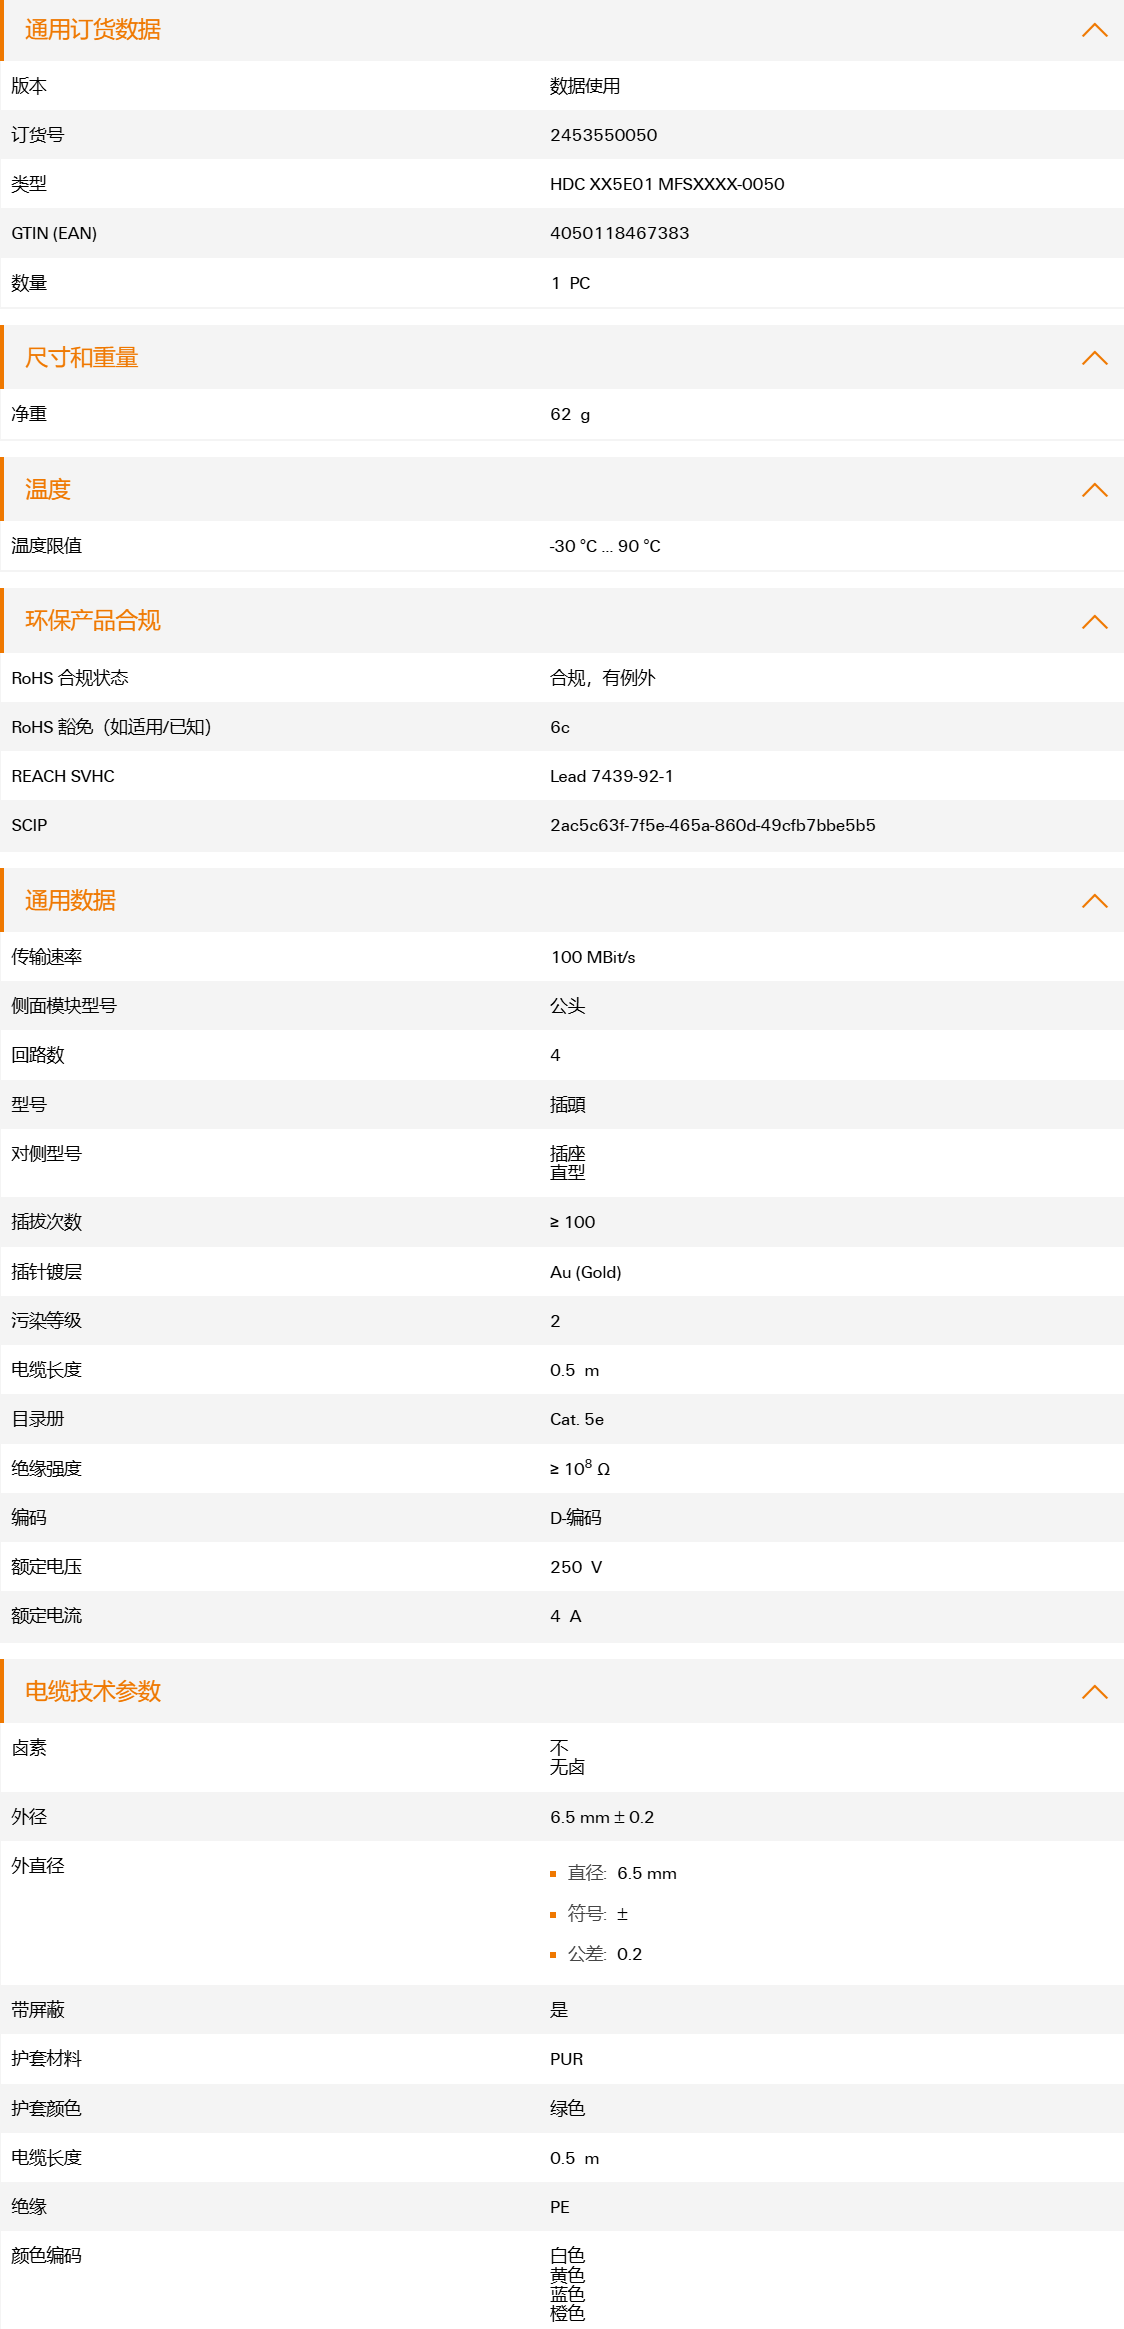Click transmission rate value 100 MBit/s
Screen dimensions: 1124x2329
pos(593,957)
